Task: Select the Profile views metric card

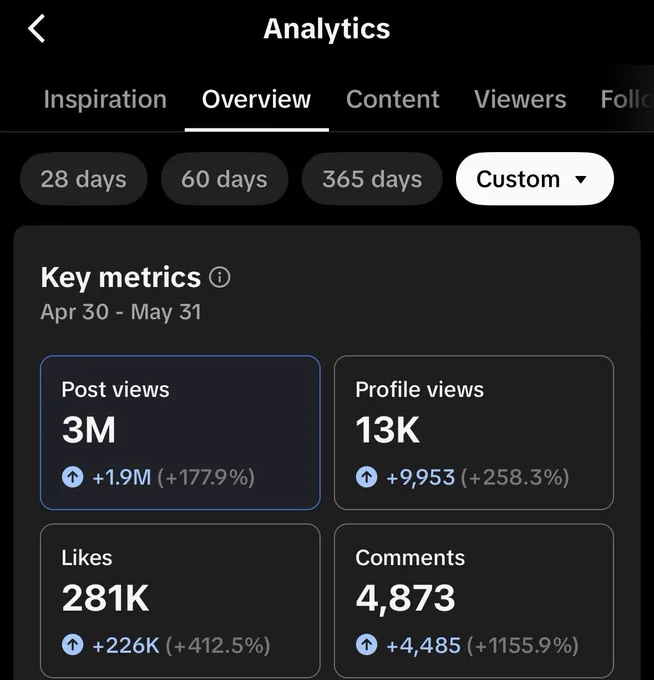Action: [x=474, y=432]
